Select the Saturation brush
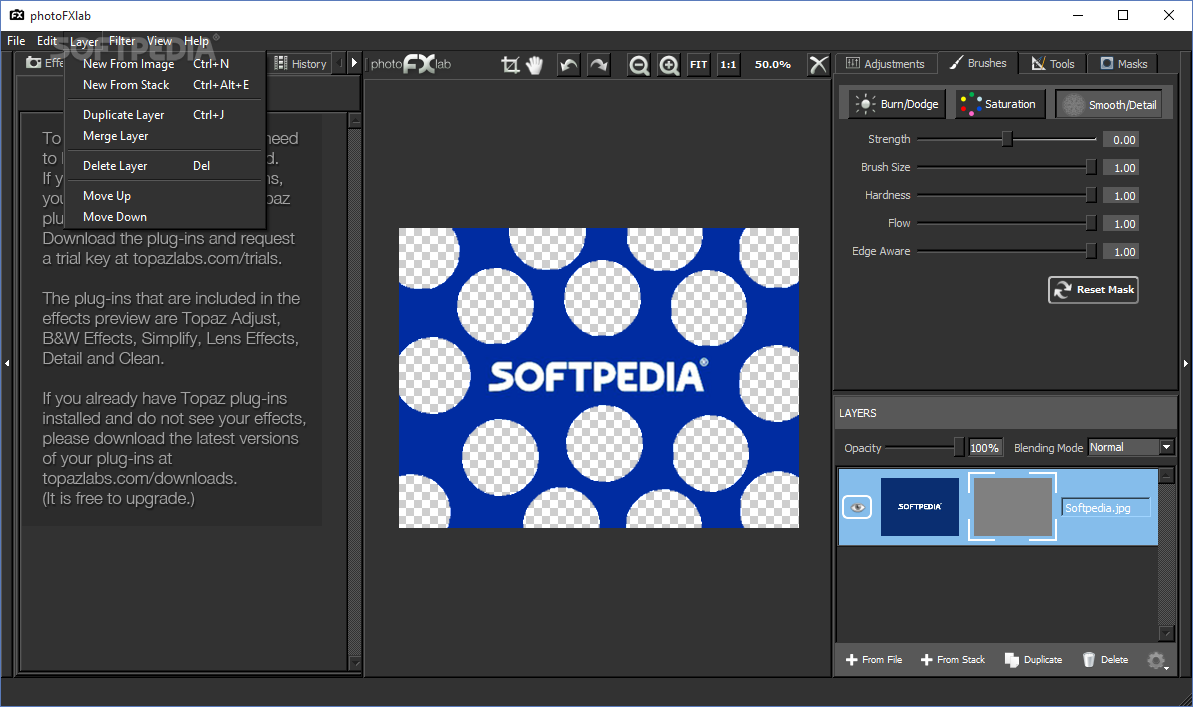Viewport: 1193px width, 707px height. [x=1000, y=104]
